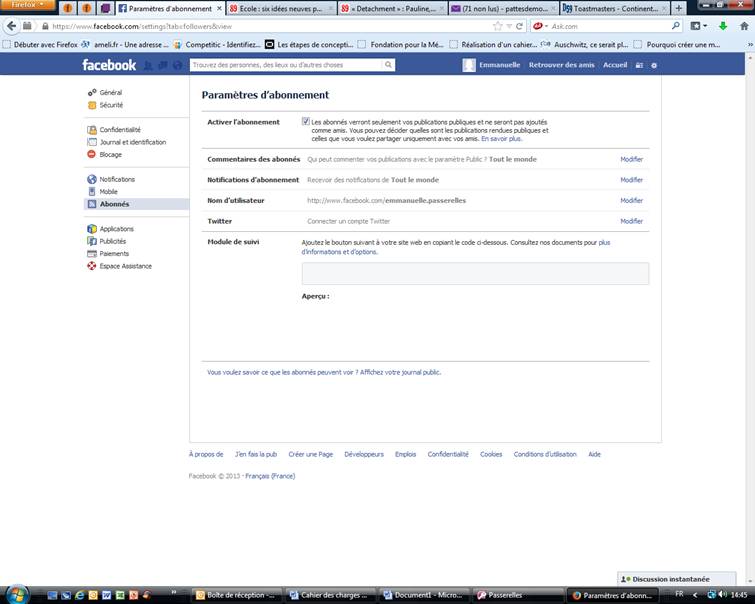Toggle the Activer l'abonnement checkbox
755x604 pixels.
(305, 121)
